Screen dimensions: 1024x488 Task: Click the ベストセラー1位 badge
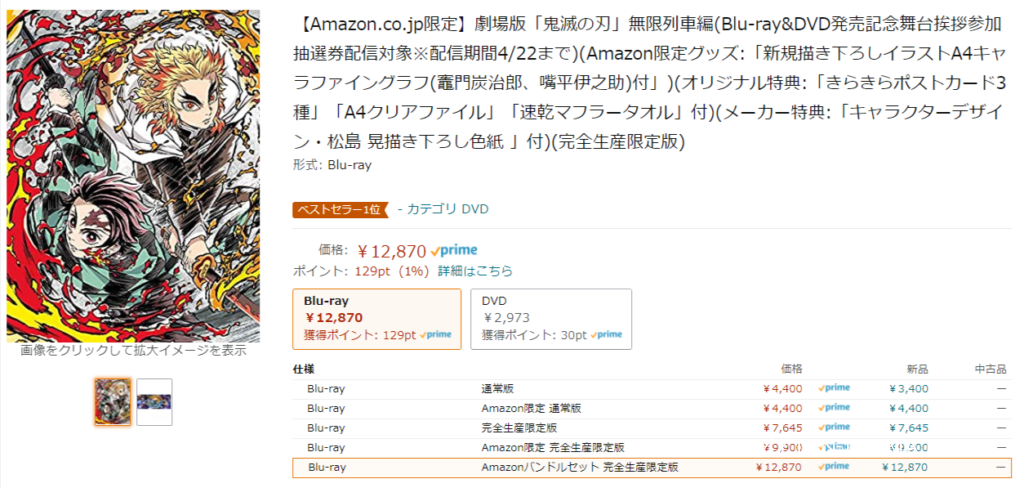coord(341,209)
